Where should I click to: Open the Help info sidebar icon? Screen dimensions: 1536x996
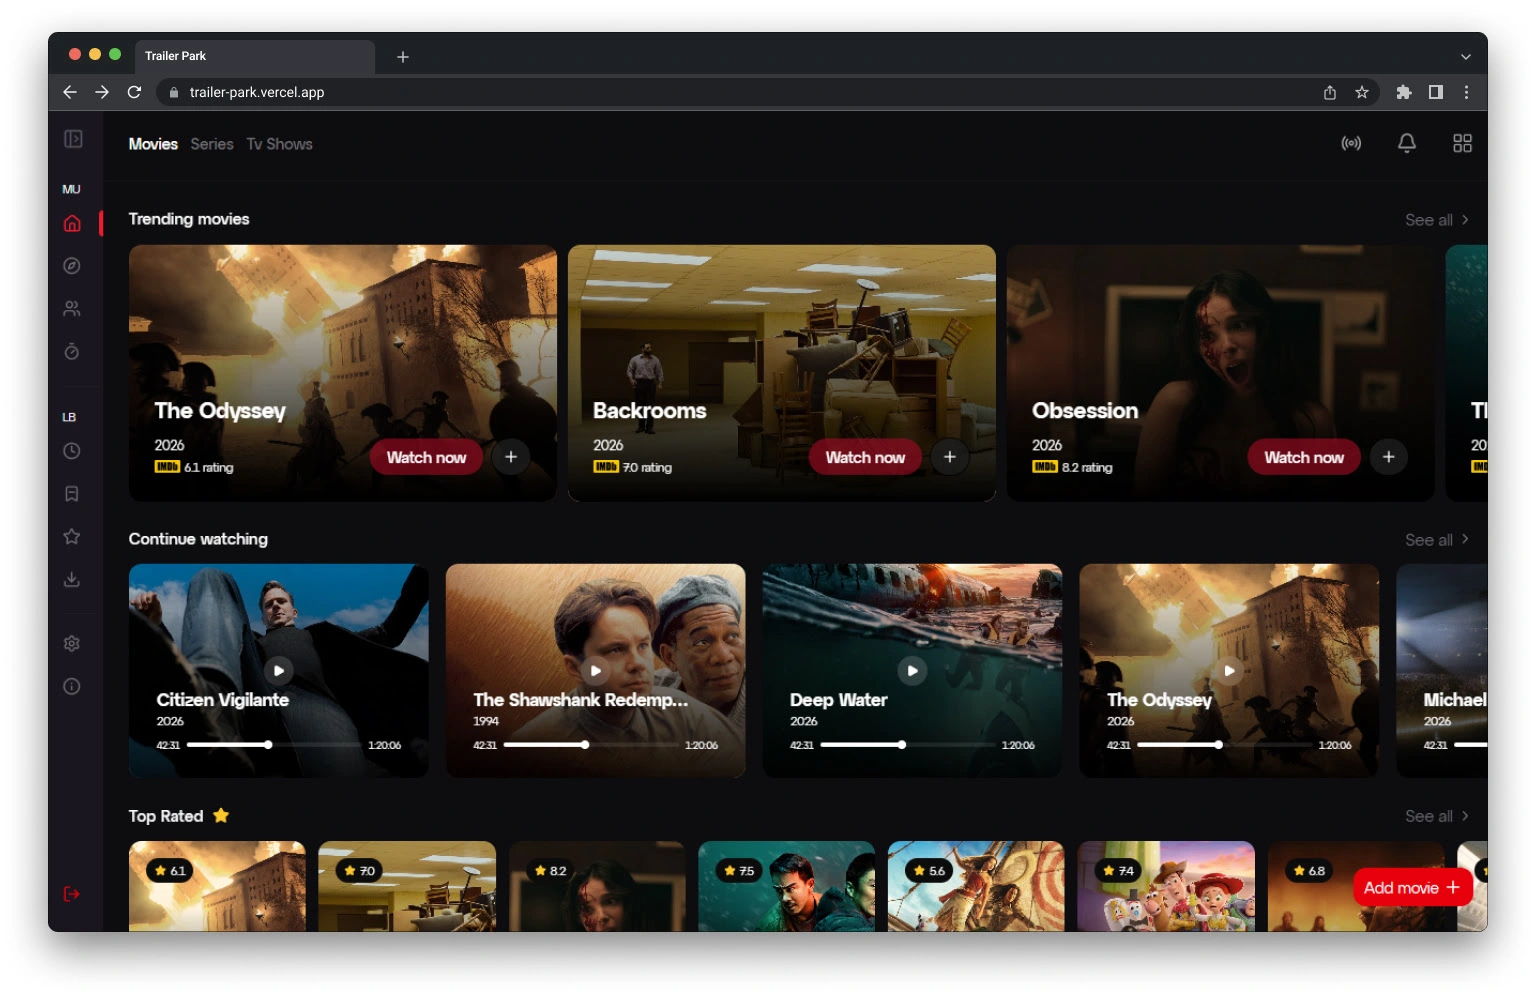[x=72, y=686]
